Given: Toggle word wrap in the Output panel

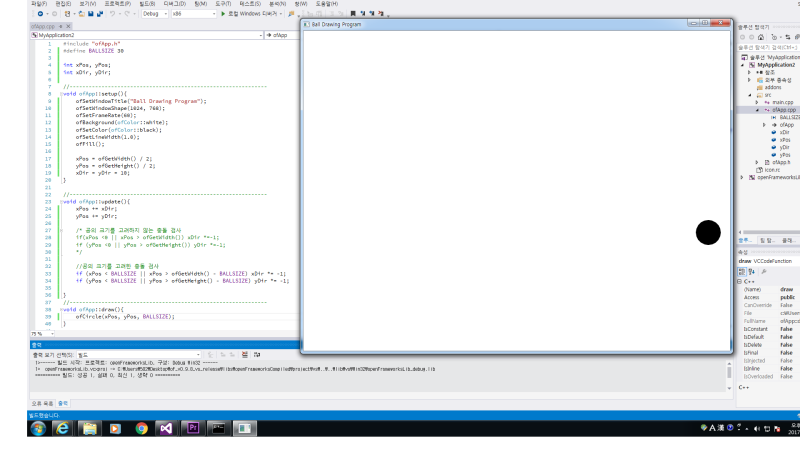Looking at the screenshot, I should pos(256,354).
